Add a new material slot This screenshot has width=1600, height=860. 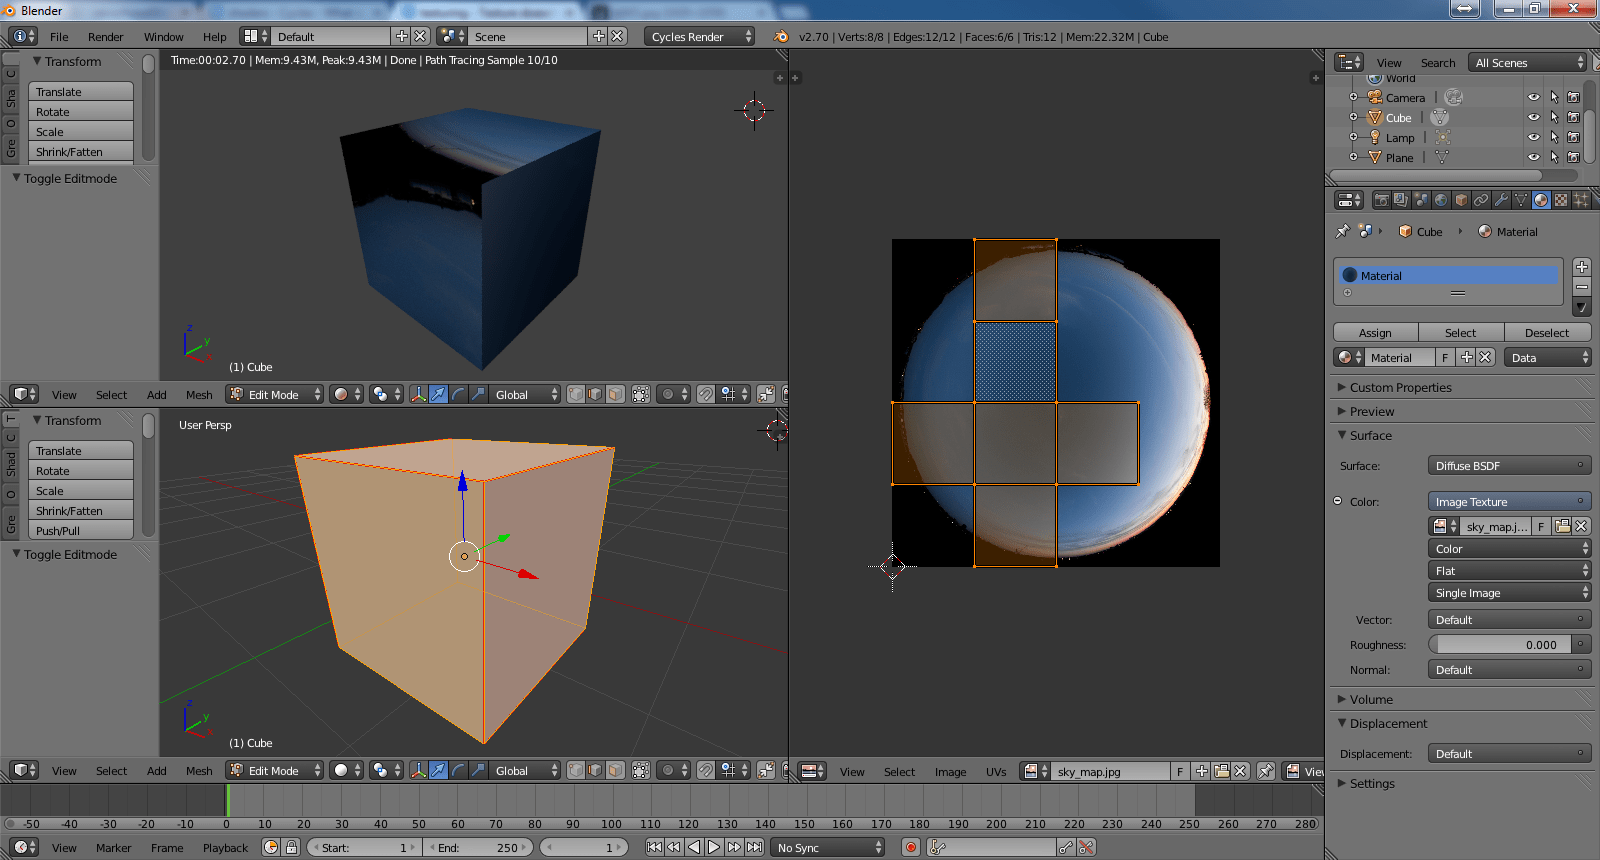[x=1582, y=267]
